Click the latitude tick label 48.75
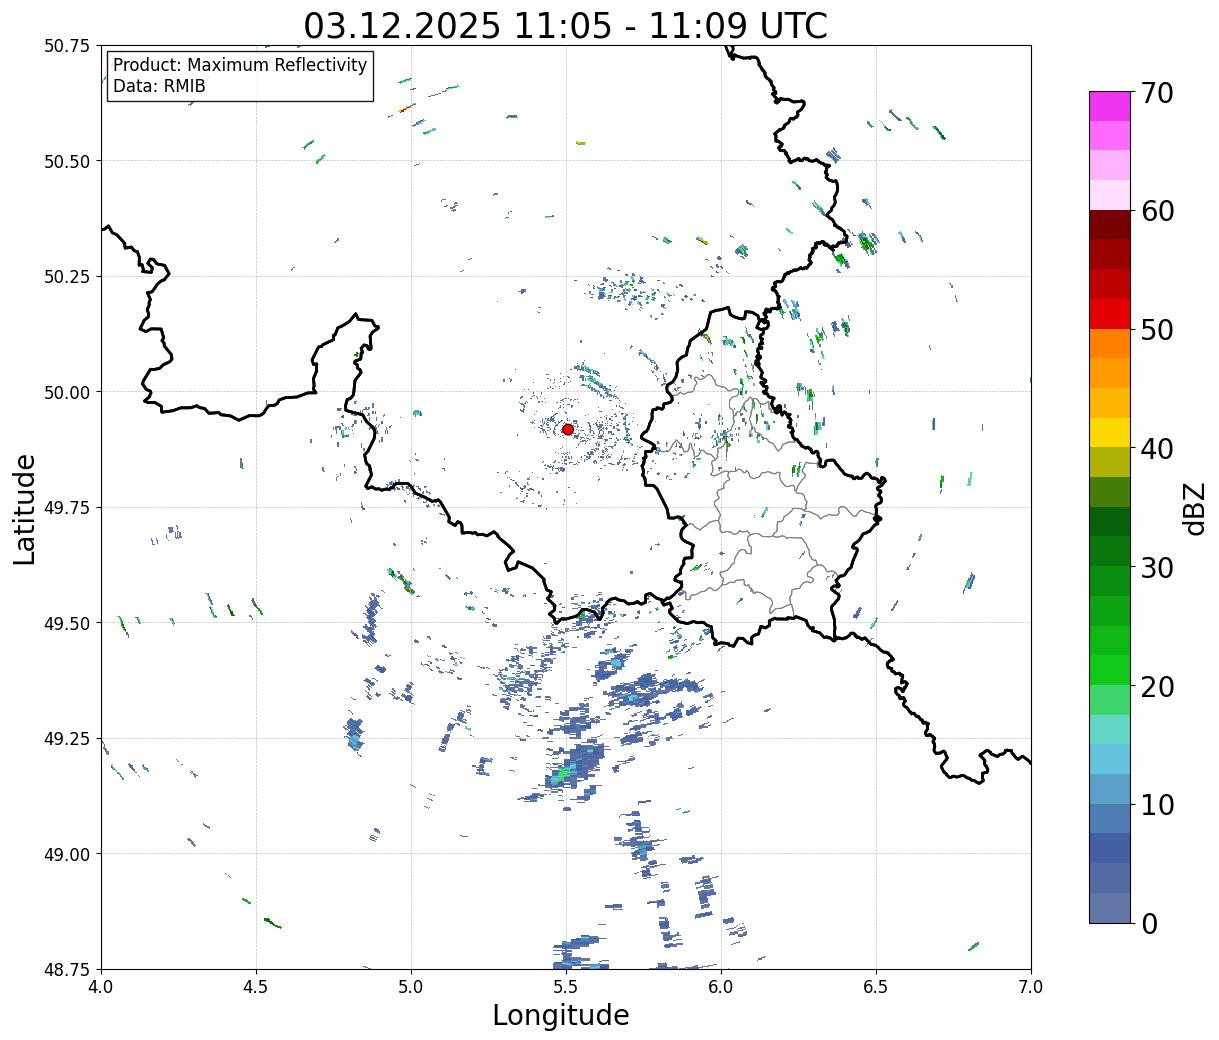 click(x=67, y=969)
